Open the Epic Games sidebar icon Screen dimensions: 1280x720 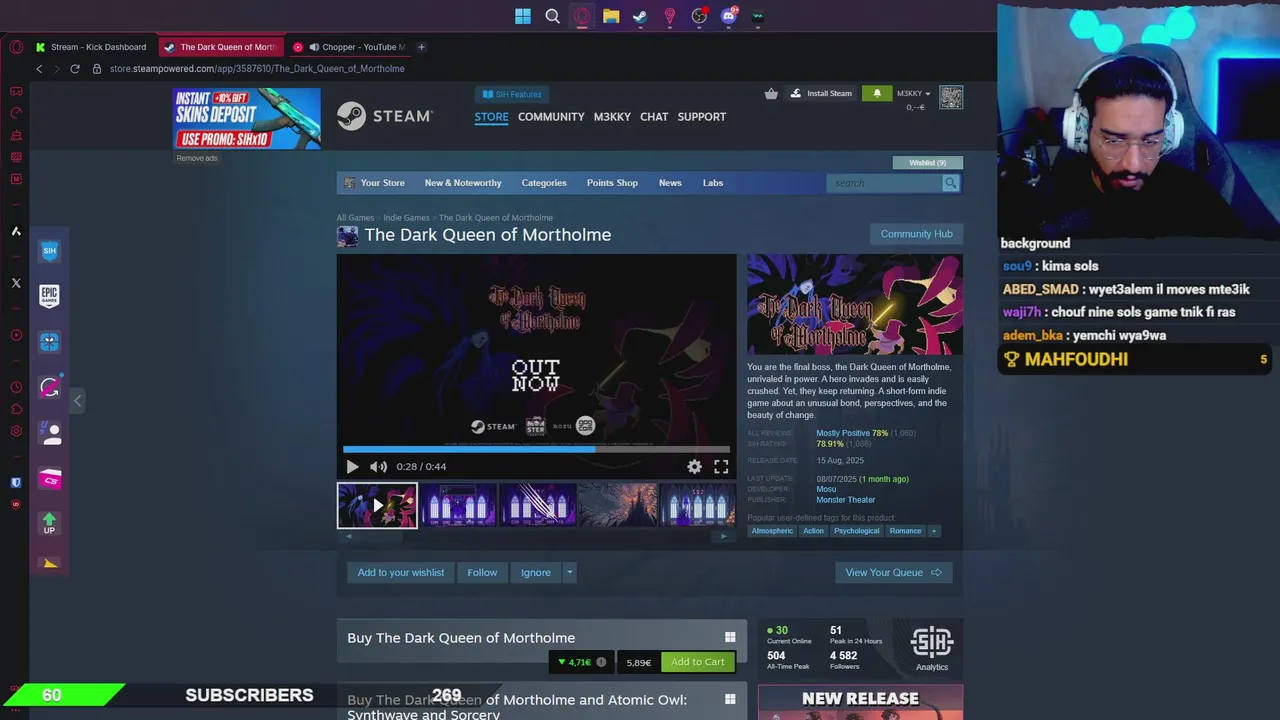49,296
